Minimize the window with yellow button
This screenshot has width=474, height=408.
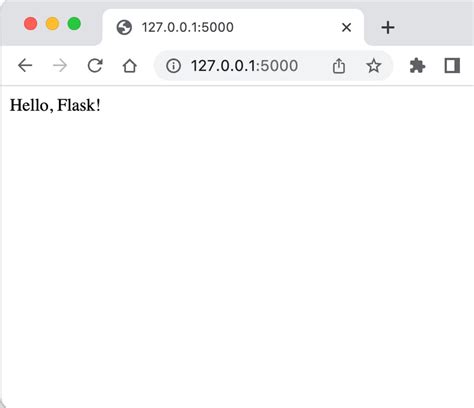click(x=52, y=24)
